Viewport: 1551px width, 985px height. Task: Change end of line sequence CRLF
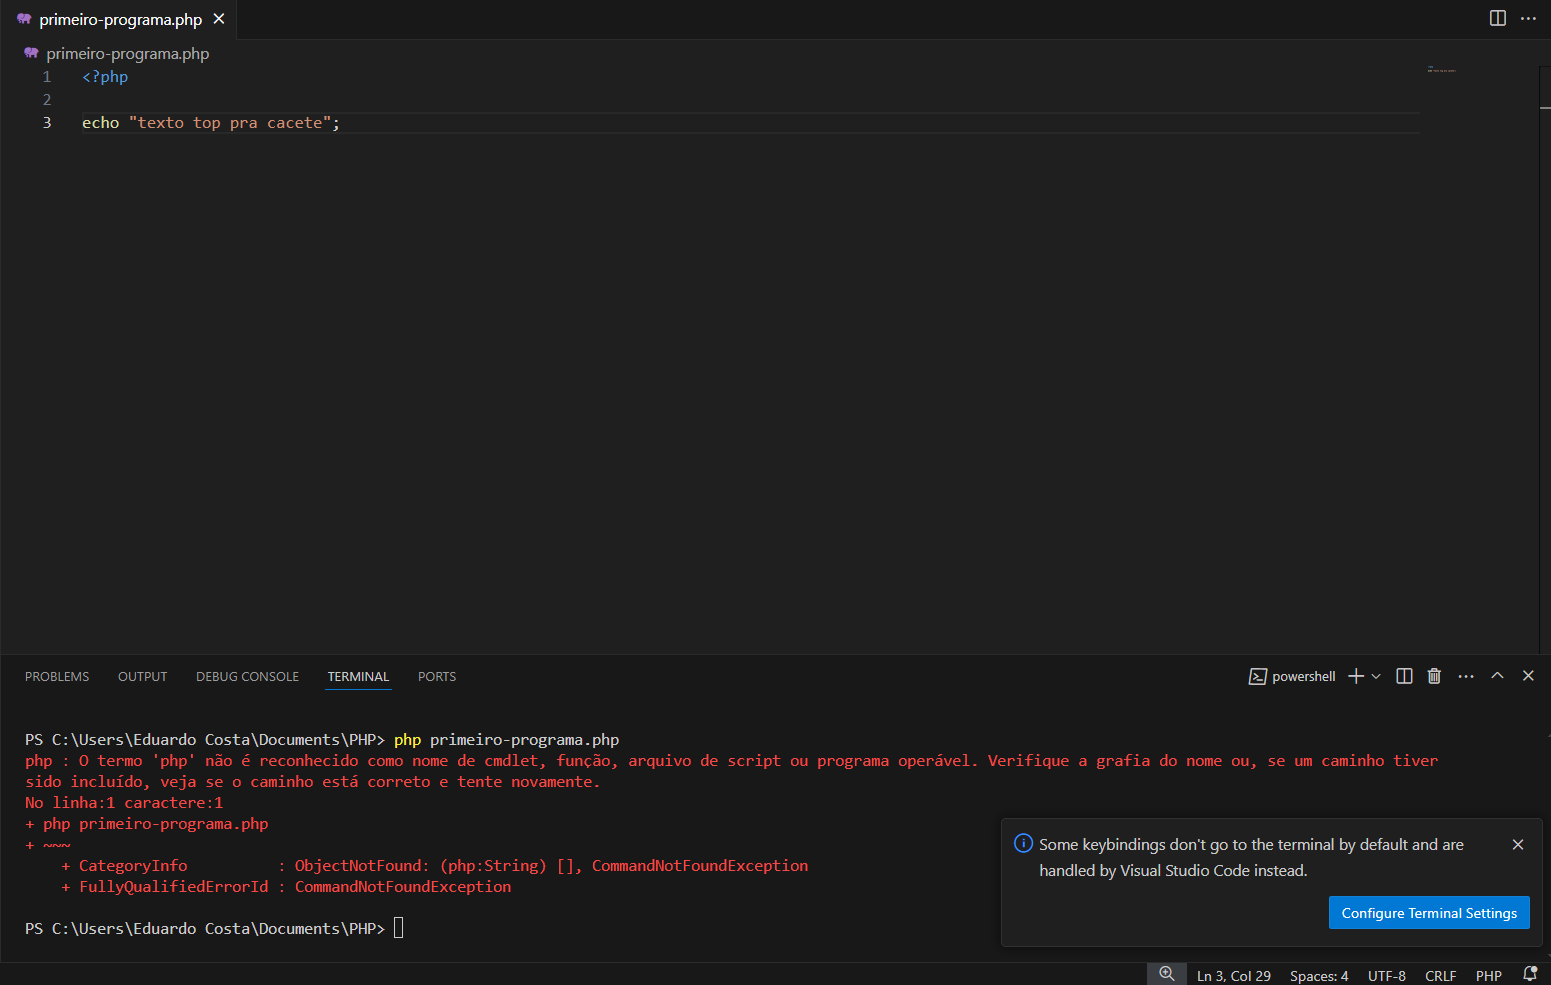1441,976
